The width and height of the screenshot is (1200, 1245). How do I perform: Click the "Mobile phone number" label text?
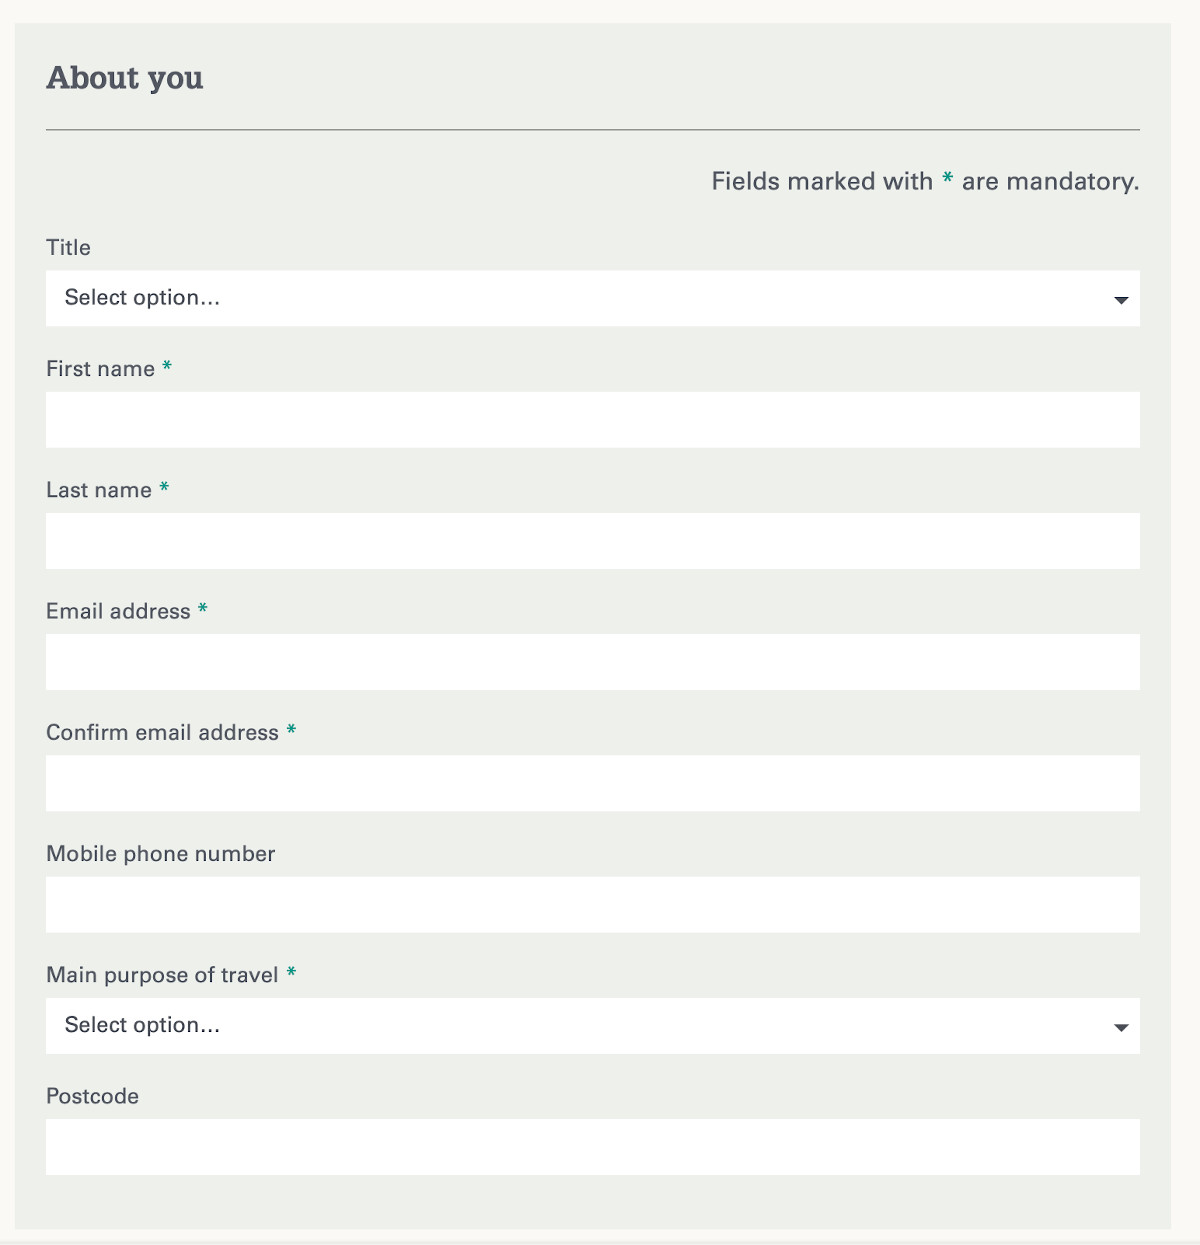160,854
